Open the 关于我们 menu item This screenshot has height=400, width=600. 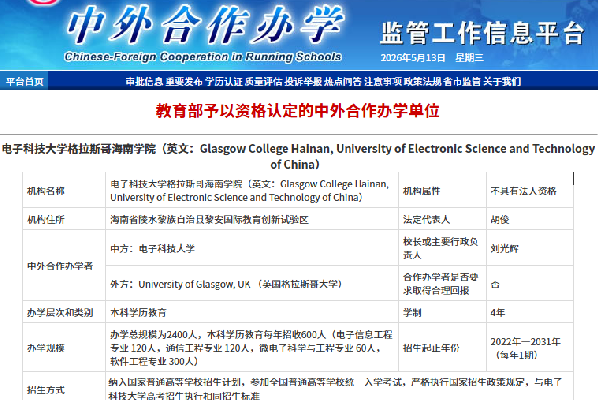pos(502,82)
